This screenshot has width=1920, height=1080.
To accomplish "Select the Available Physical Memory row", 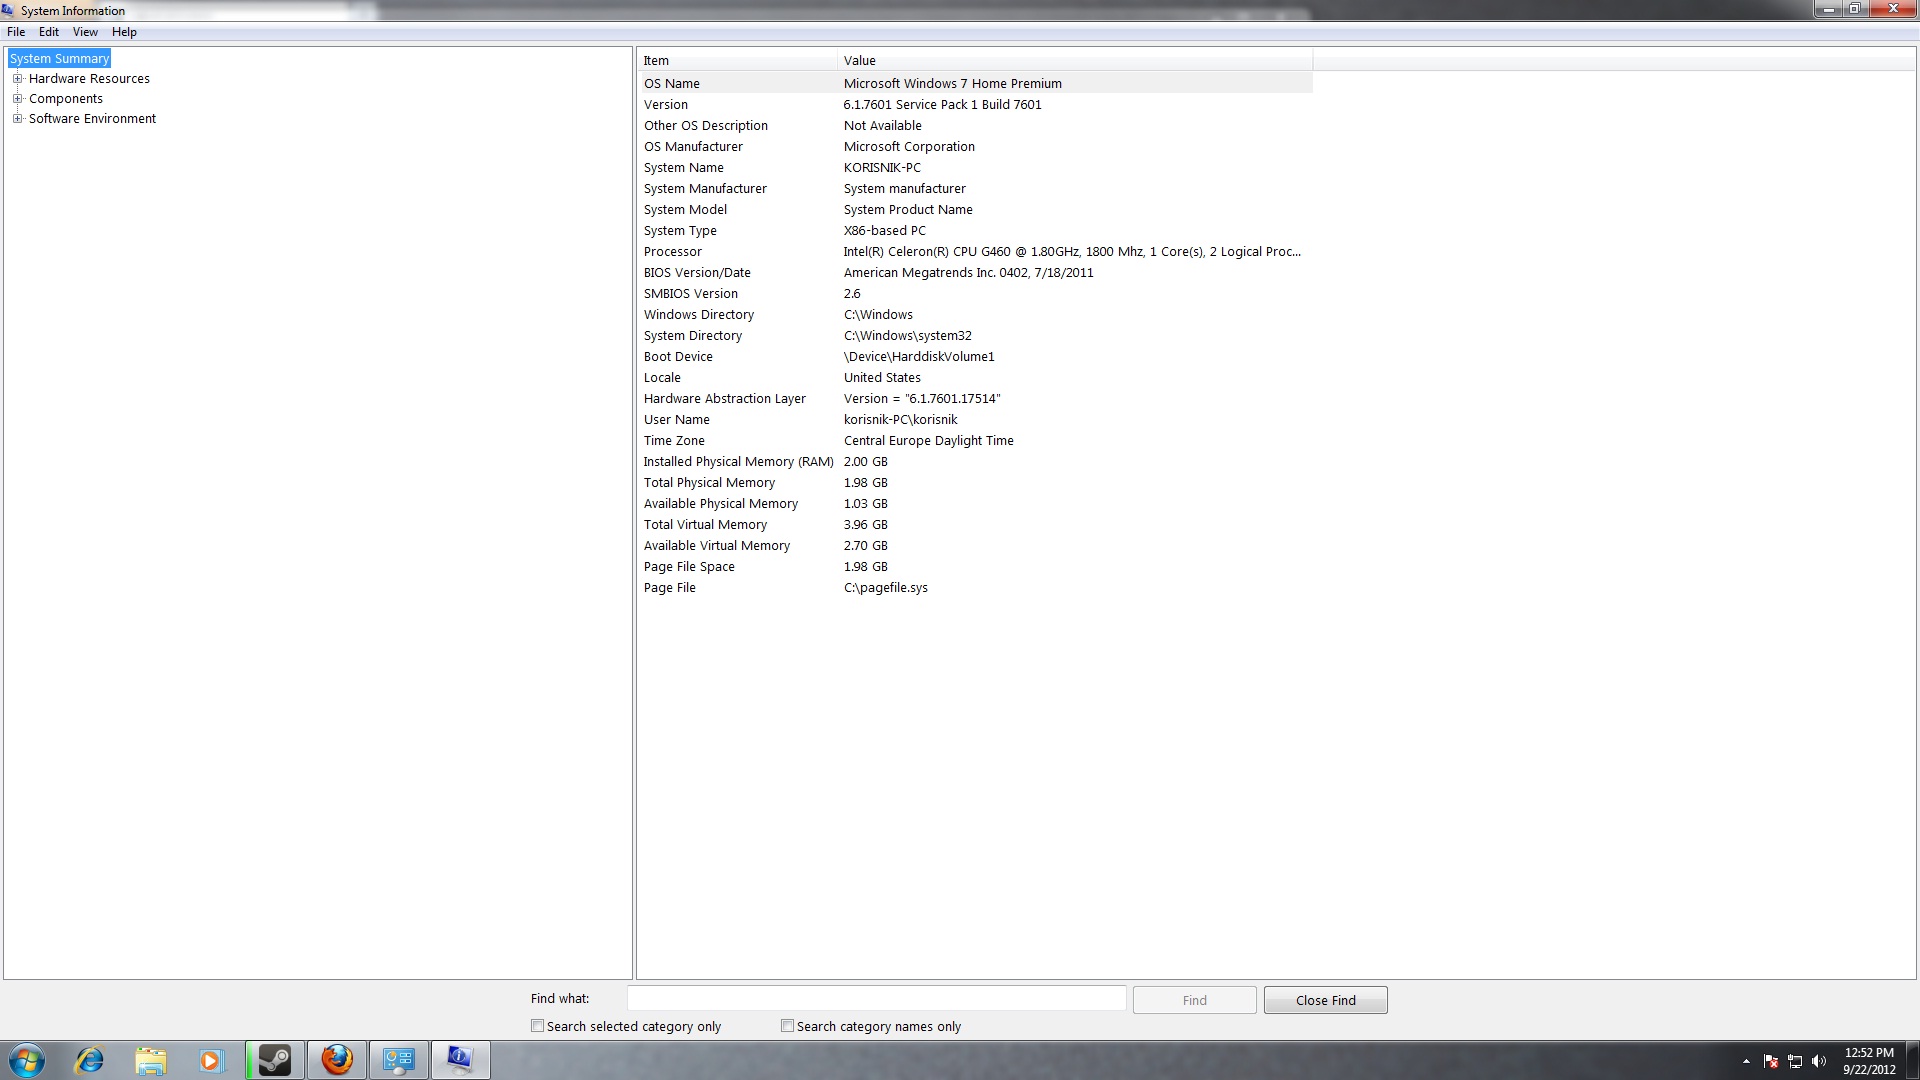I will pyautogui.click(x=976, y=504).
